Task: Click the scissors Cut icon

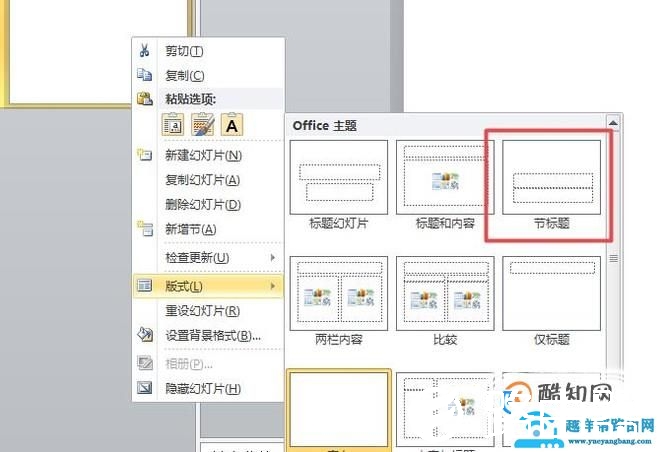Action: pyautogui.click(x=145, y=51)
